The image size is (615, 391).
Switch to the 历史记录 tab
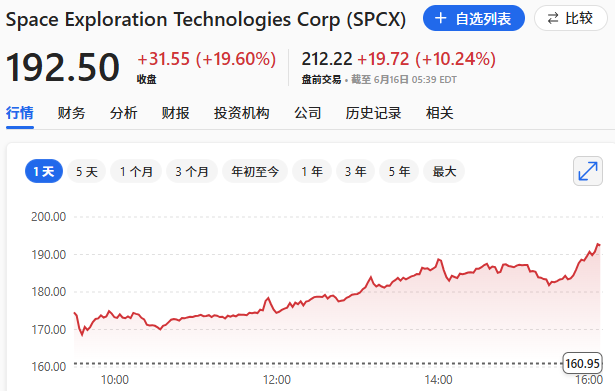pos(373,113)
